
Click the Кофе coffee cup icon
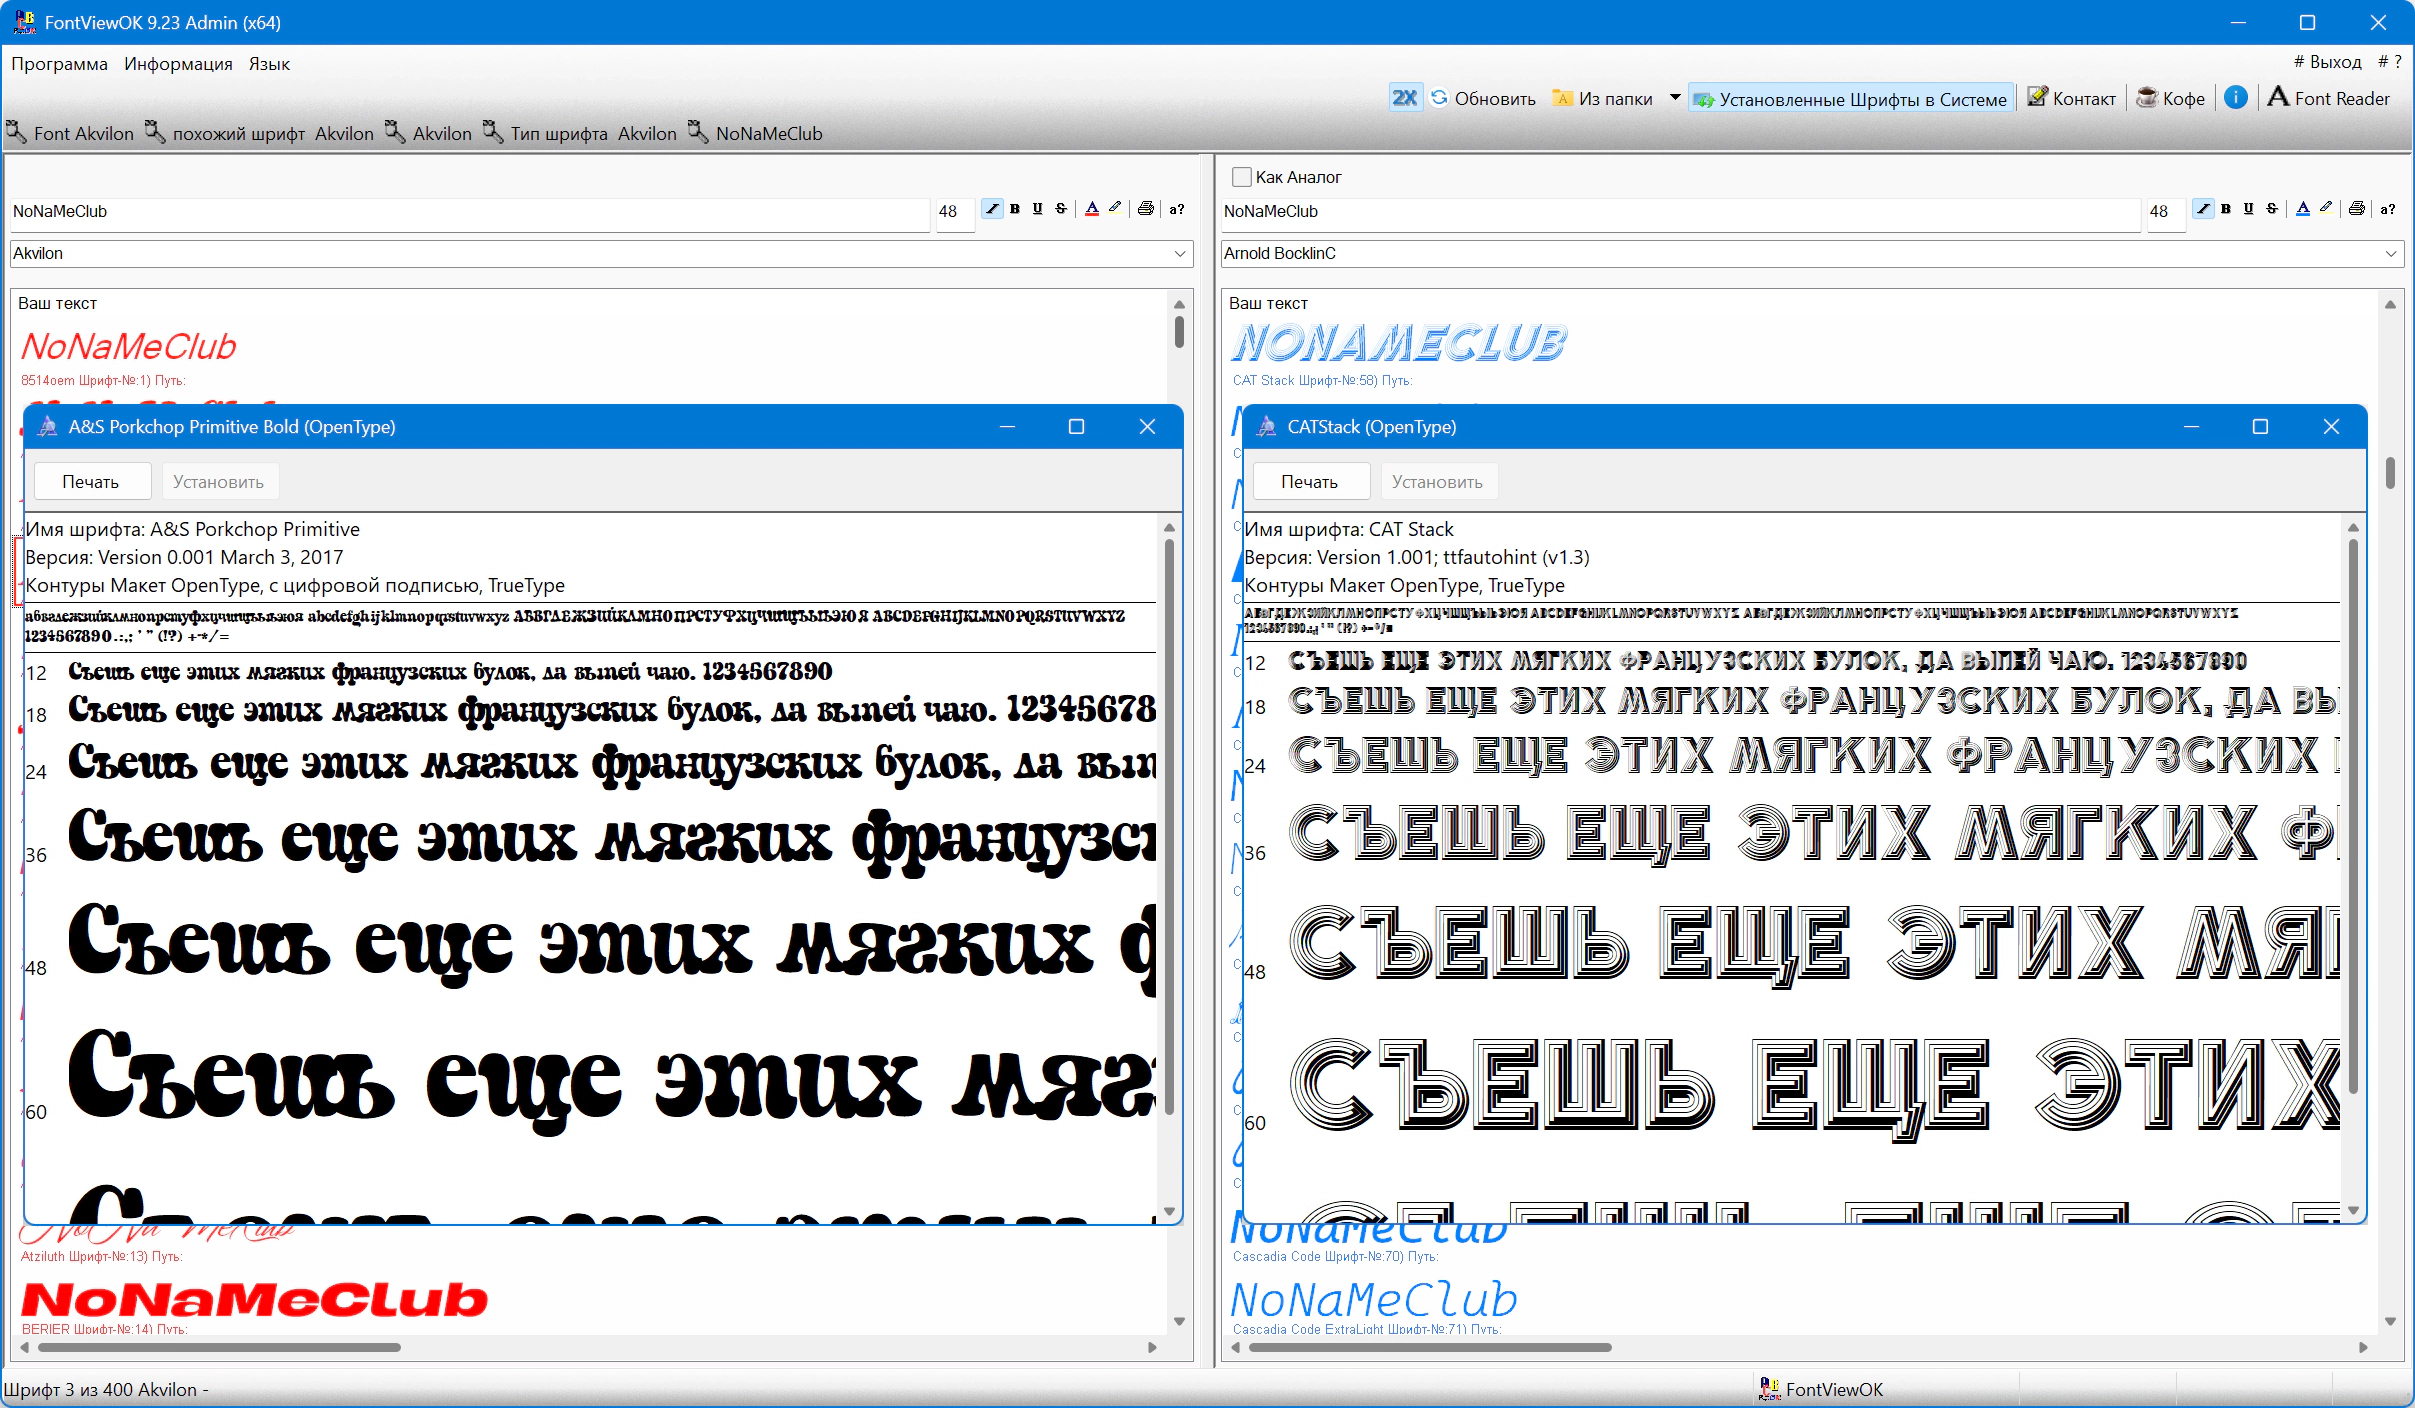tap(2147, 98)
